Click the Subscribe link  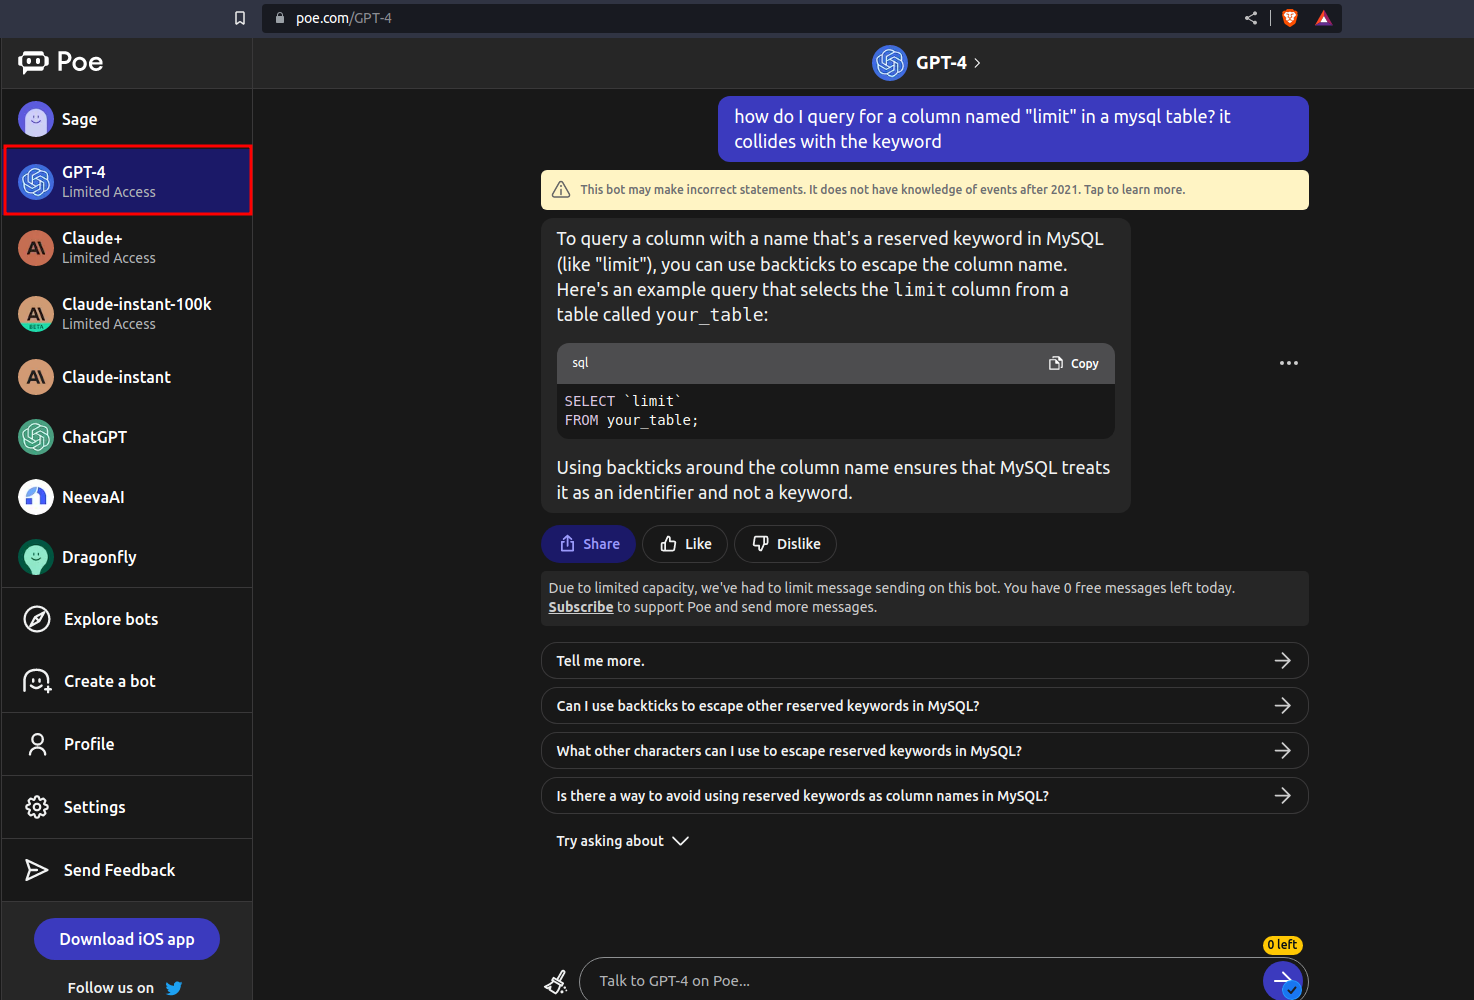(x=580, y=607)
